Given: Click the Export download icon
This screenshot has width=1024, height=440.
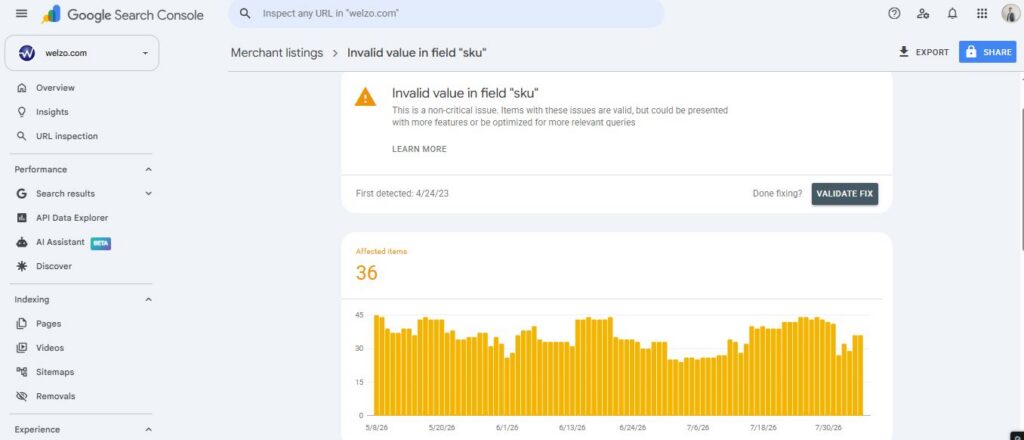Looking at the screenshot, I should coord(904,52).
